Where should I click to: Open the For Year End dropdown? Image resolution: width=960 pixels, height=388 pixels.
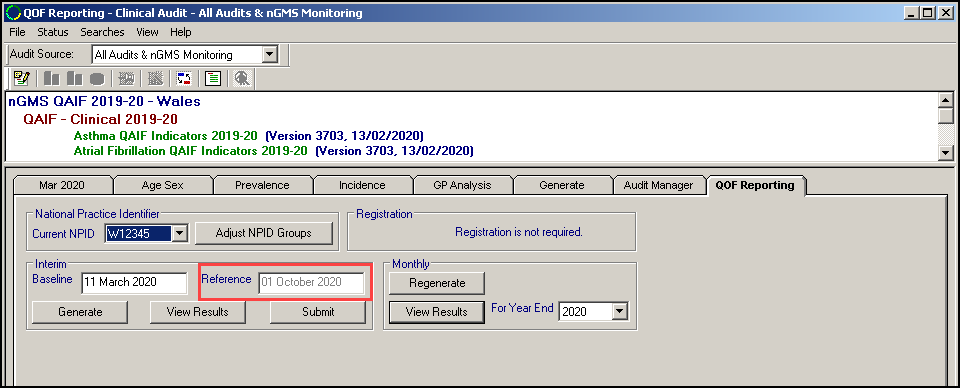[620, 312]
